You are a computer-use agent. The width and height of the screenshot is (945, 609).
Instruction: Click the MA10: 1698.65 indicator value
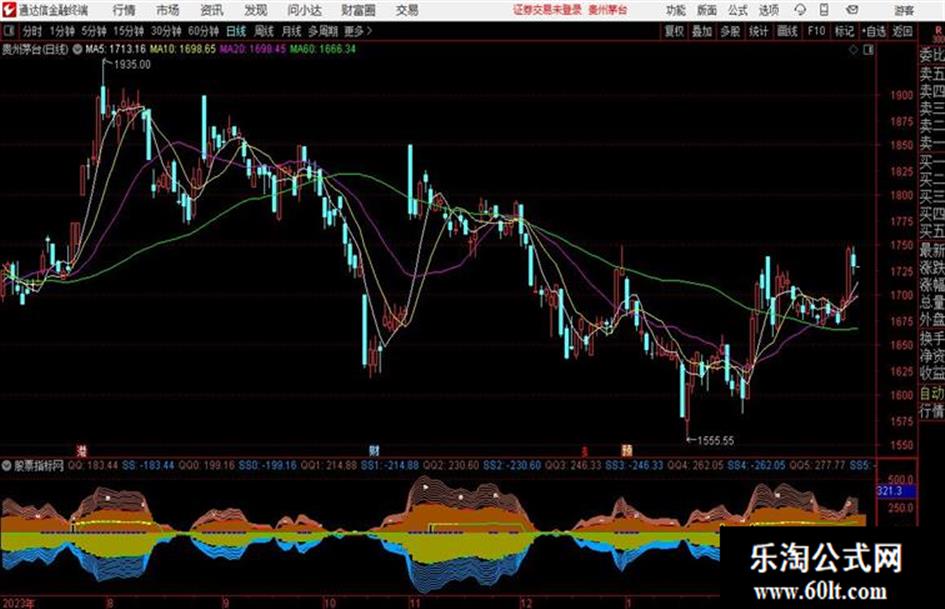tap(183, 49)
